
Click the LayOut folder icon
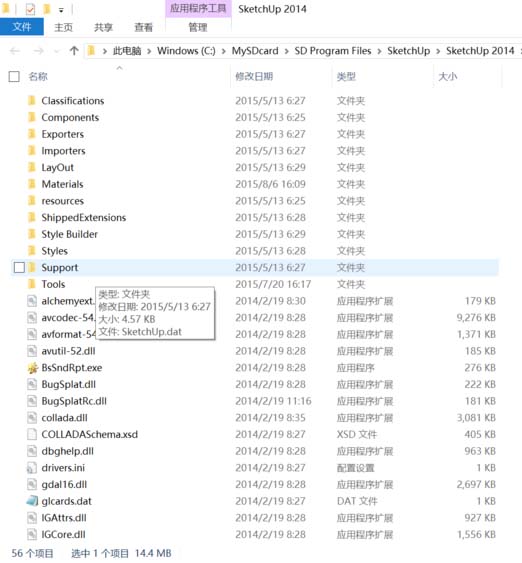pos(32,167)
